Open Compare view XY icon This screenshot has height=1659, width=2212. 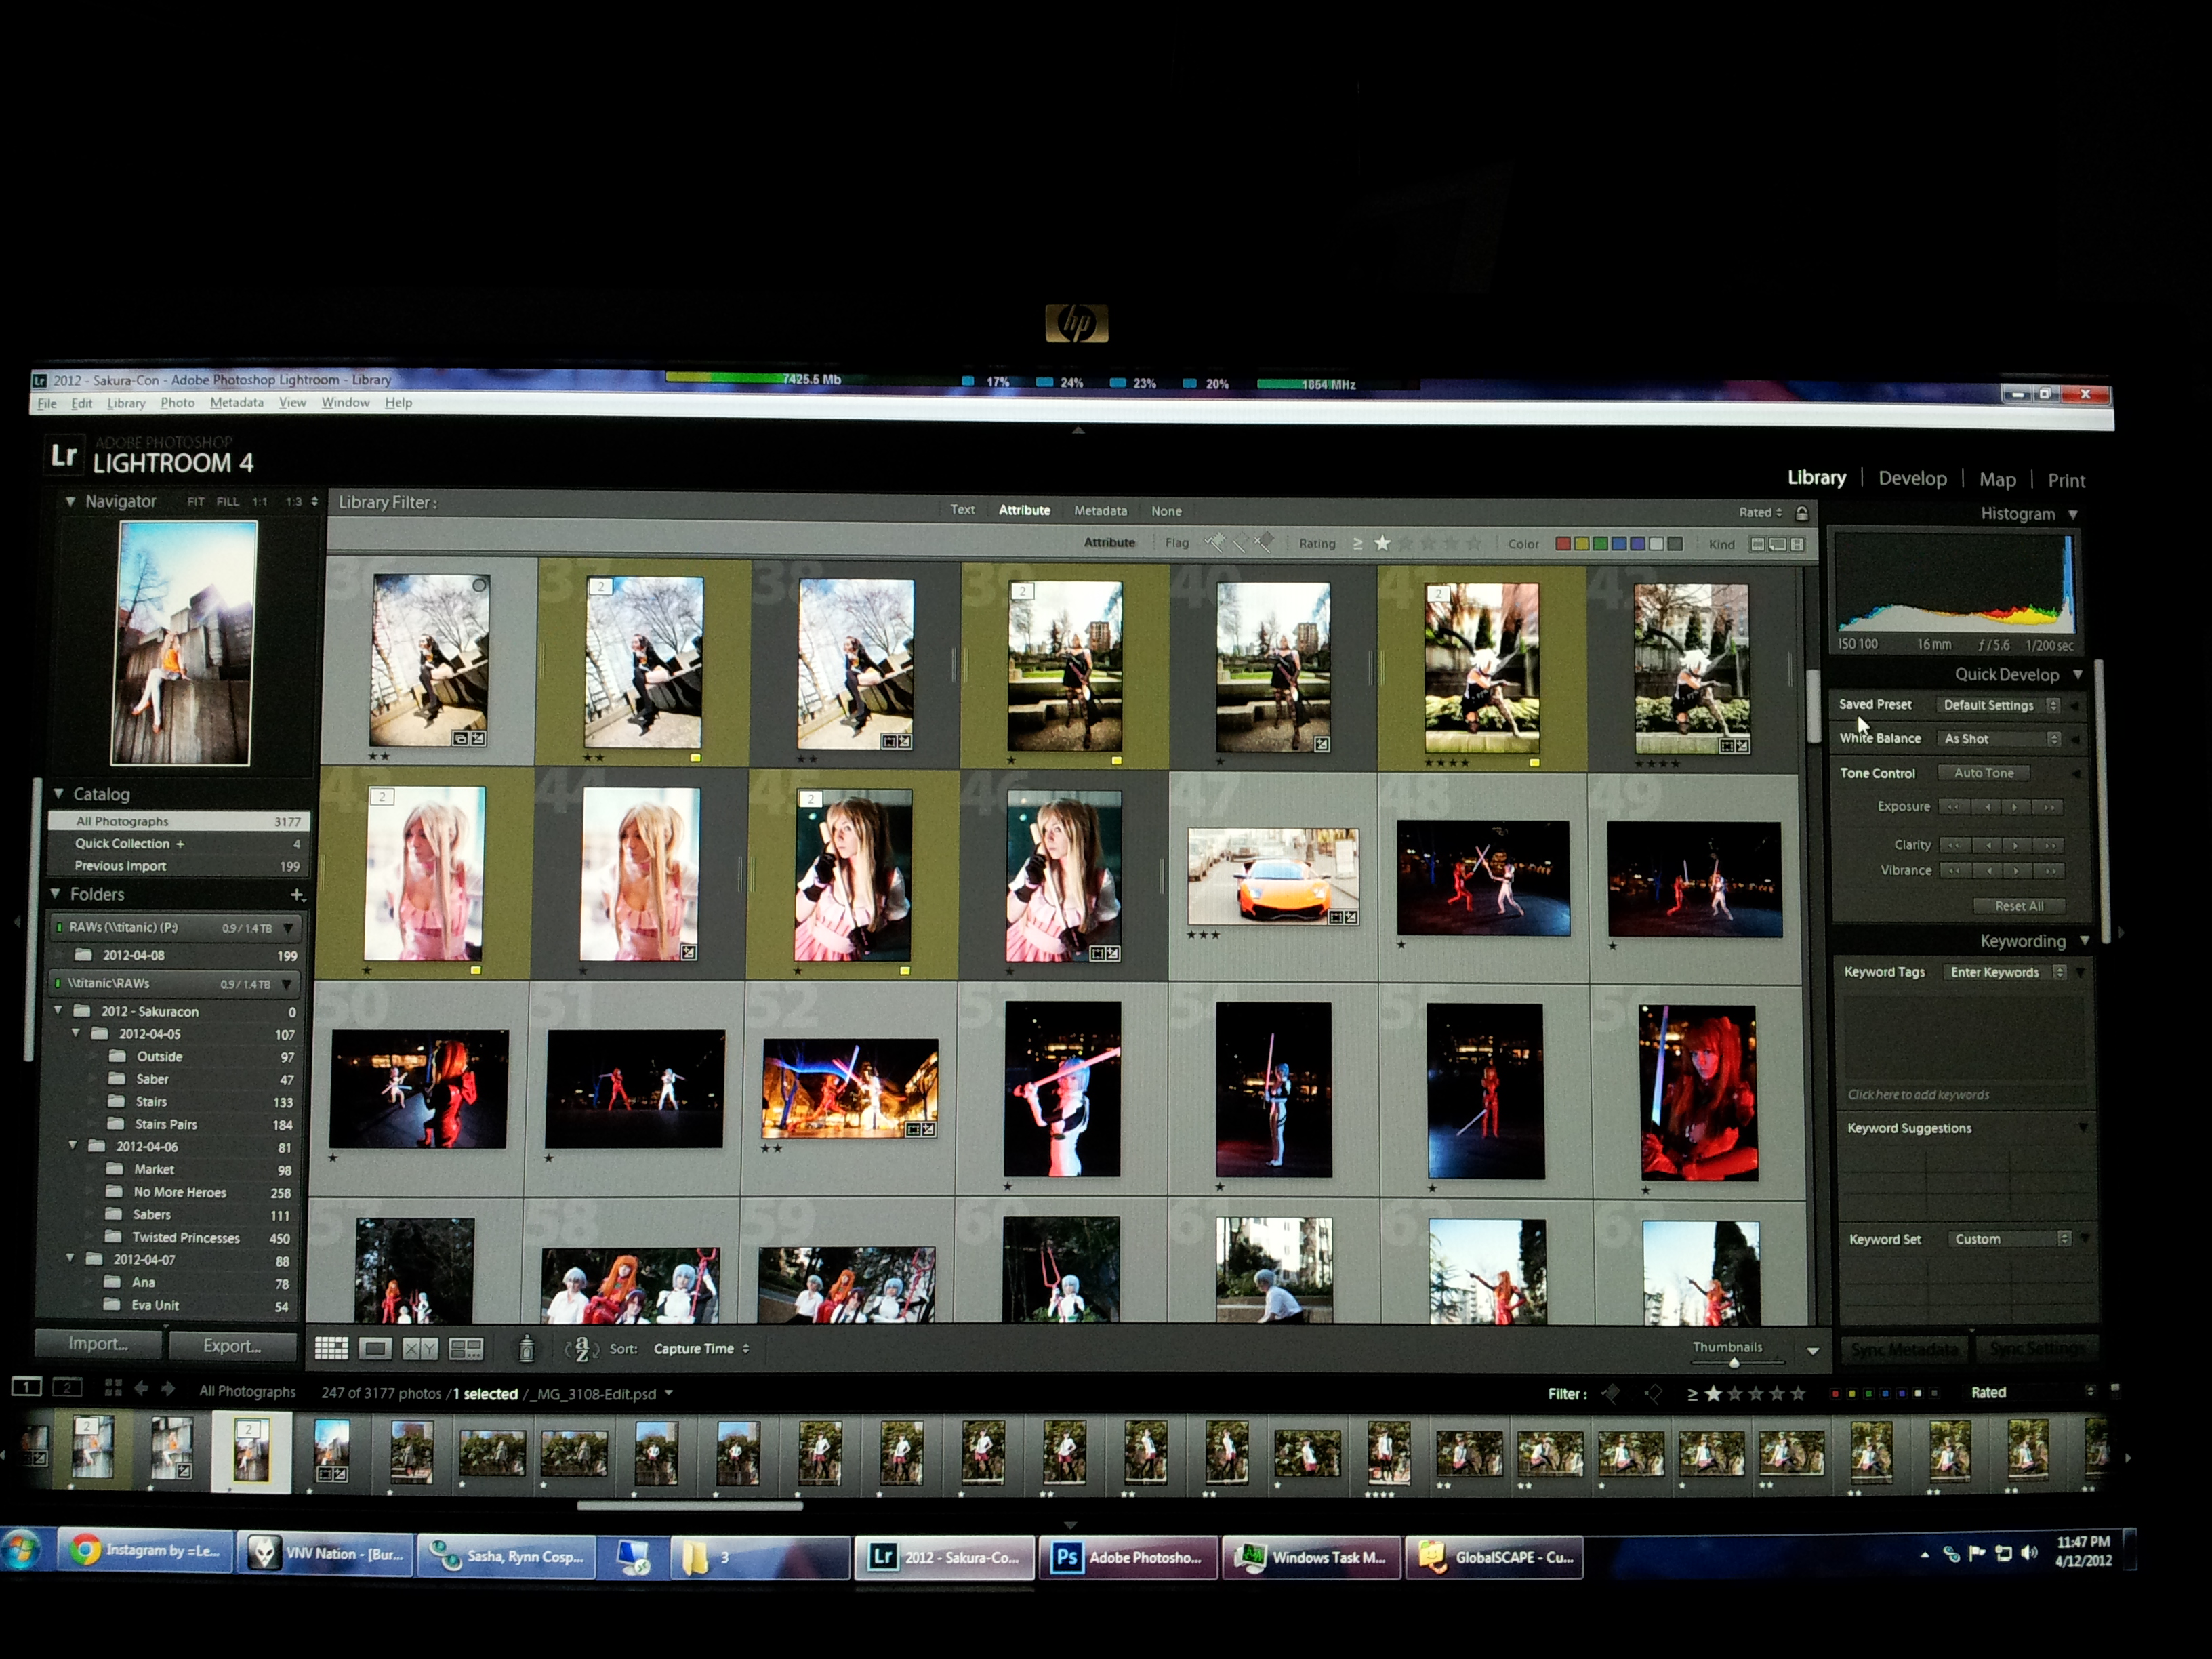tap(420, 1349)
